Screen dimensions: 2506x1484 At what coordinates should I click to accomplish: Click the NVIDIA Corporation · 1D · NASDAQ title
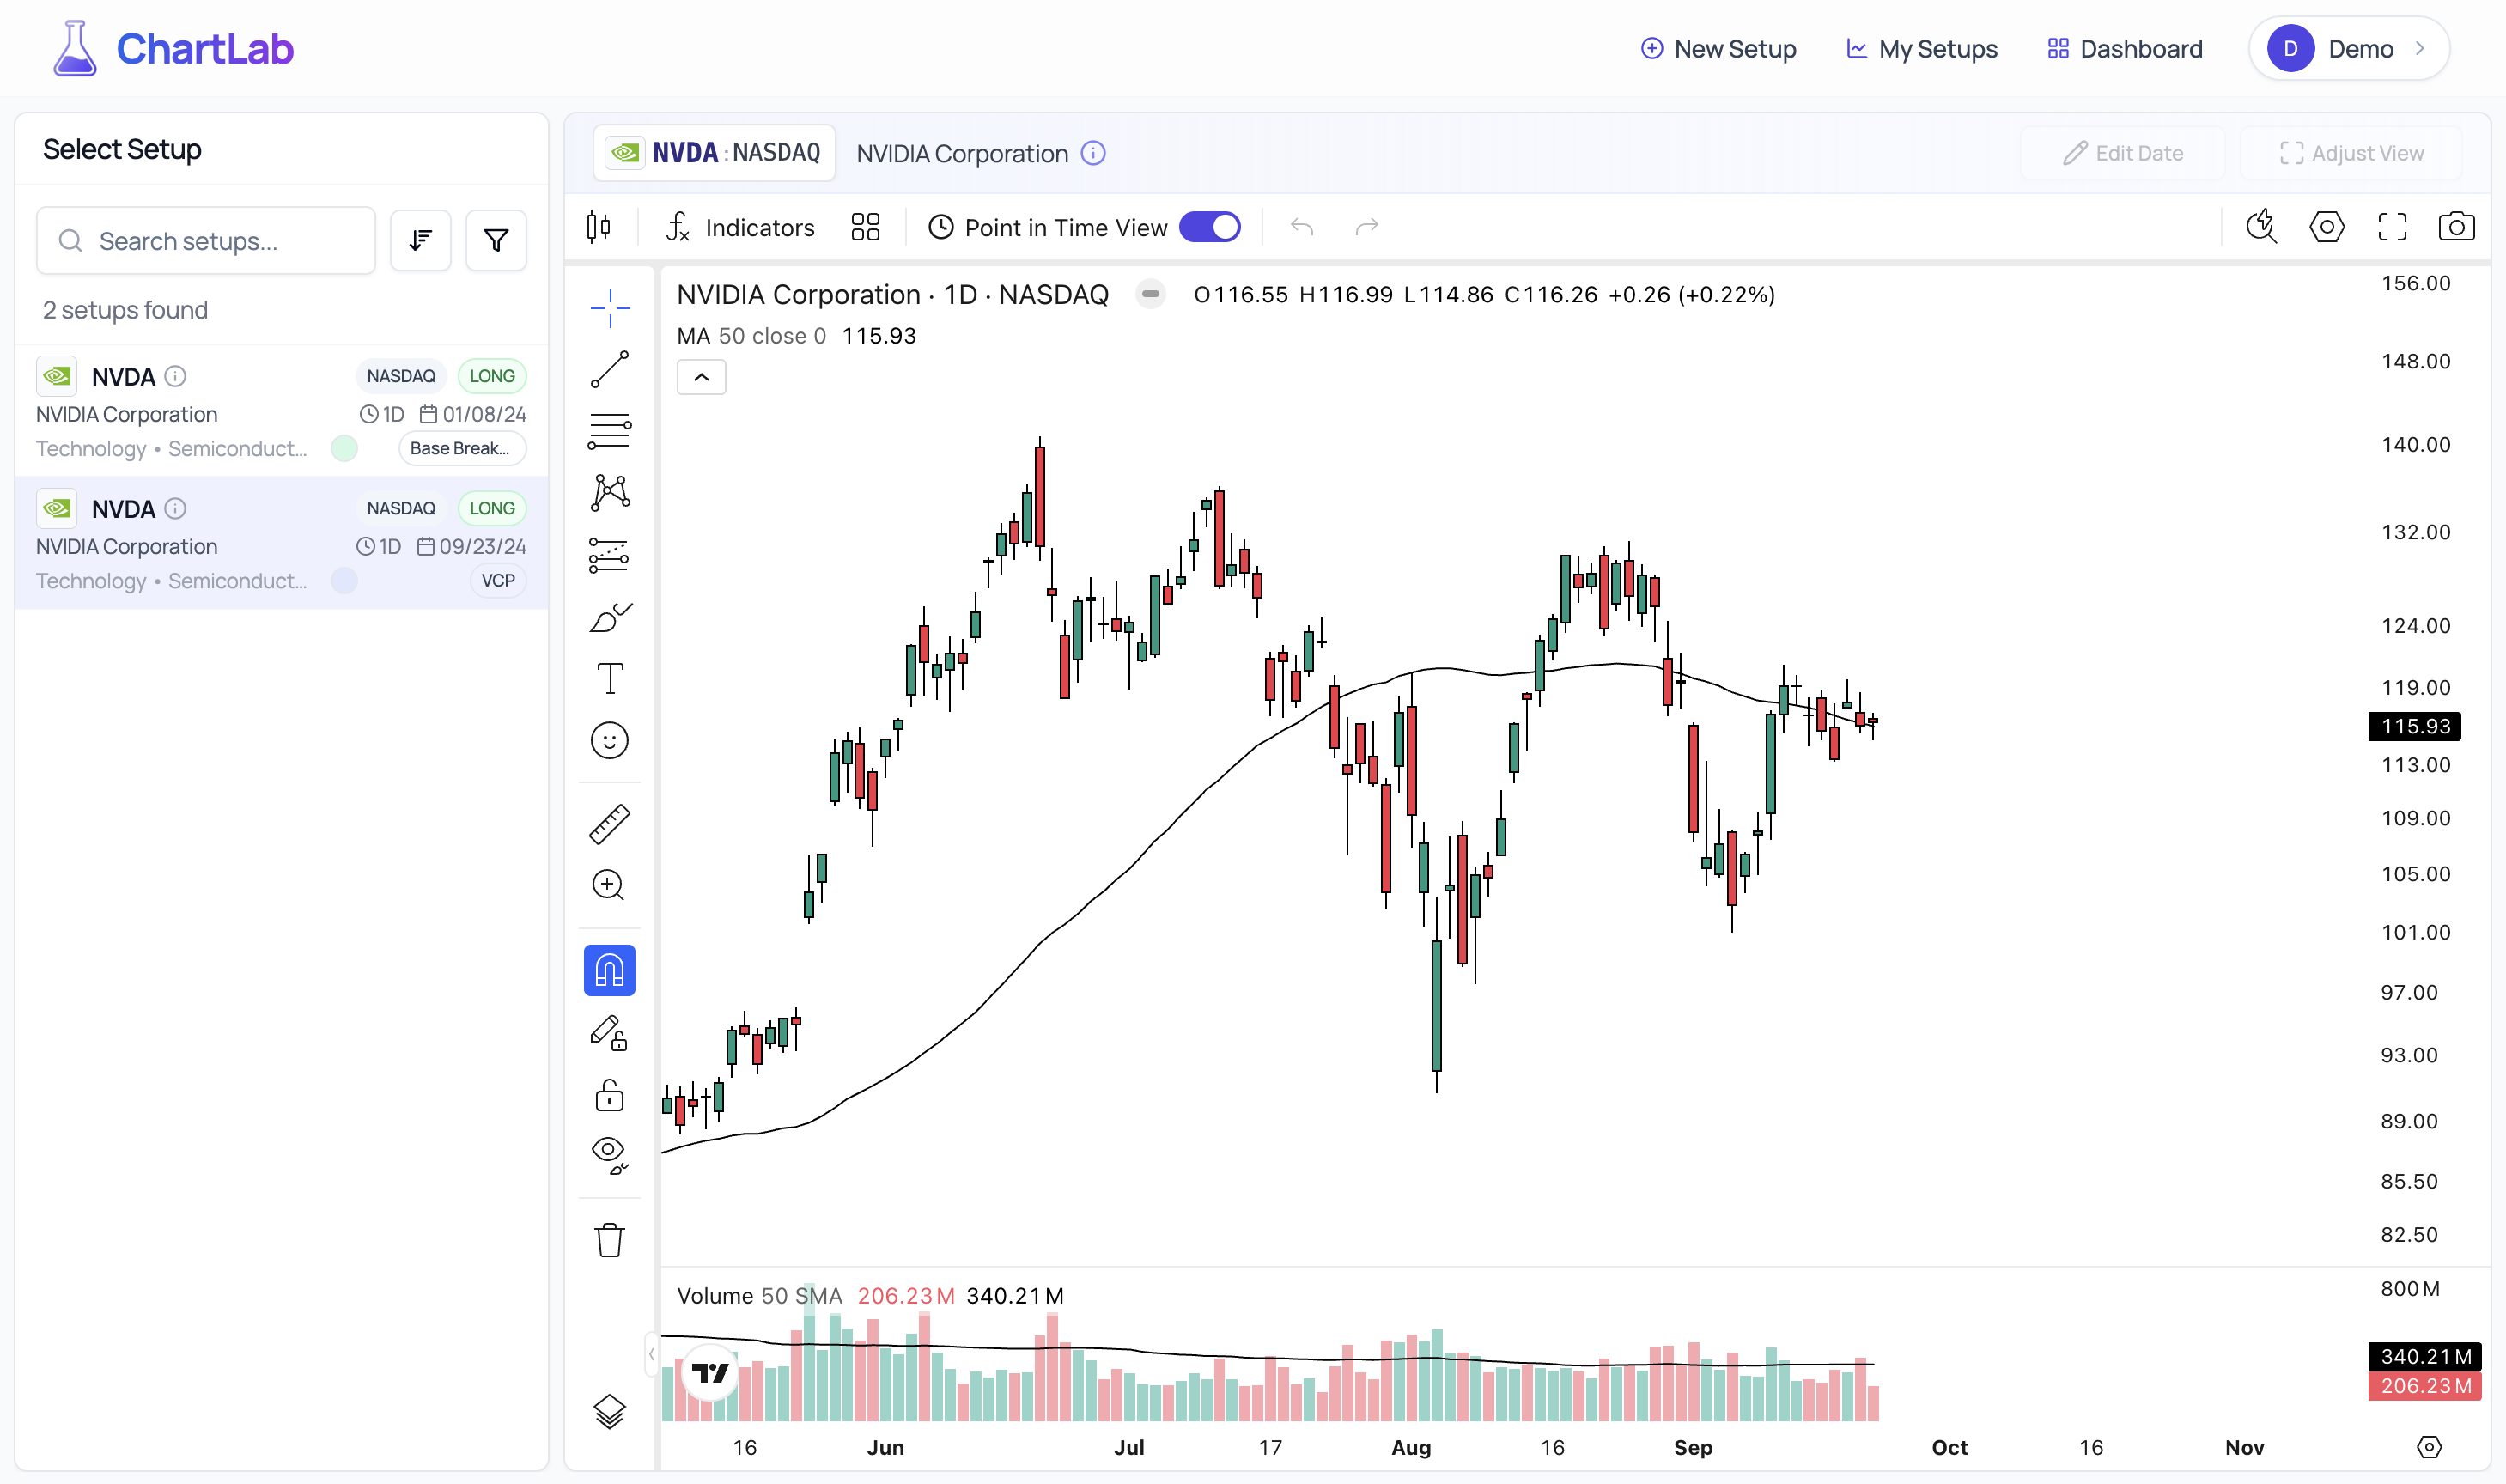(892, 295)
